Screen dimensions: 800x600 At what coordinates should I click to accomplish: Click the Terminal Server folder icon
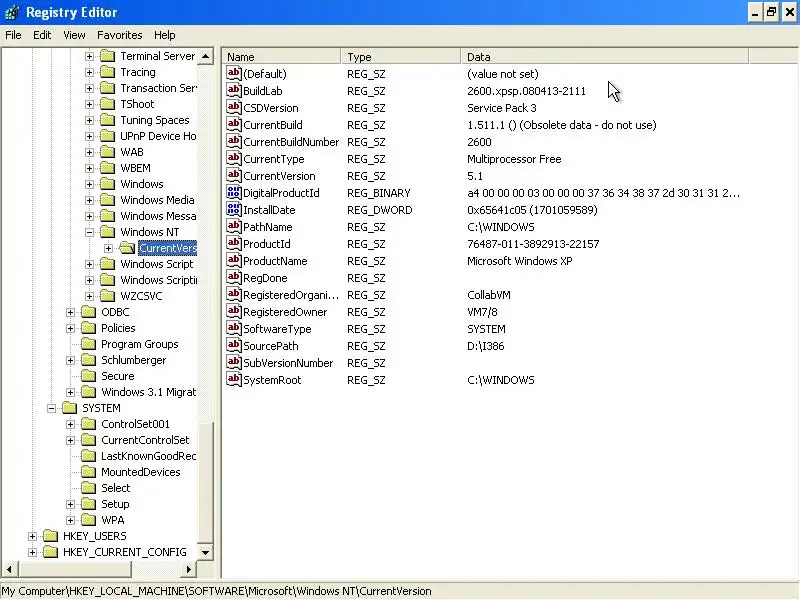108,56
